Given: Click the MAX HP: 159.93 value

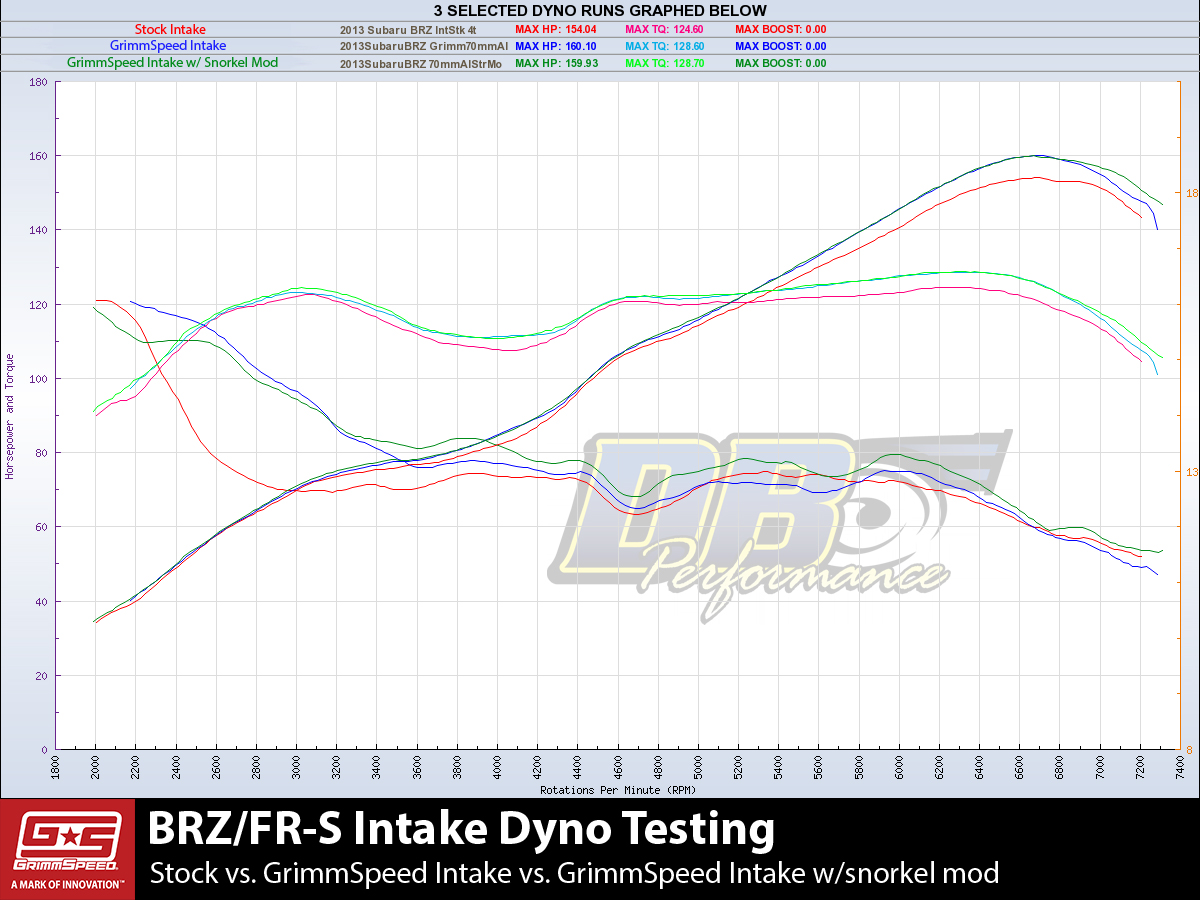Looking at the screenshot, I should tap(554, 63).
